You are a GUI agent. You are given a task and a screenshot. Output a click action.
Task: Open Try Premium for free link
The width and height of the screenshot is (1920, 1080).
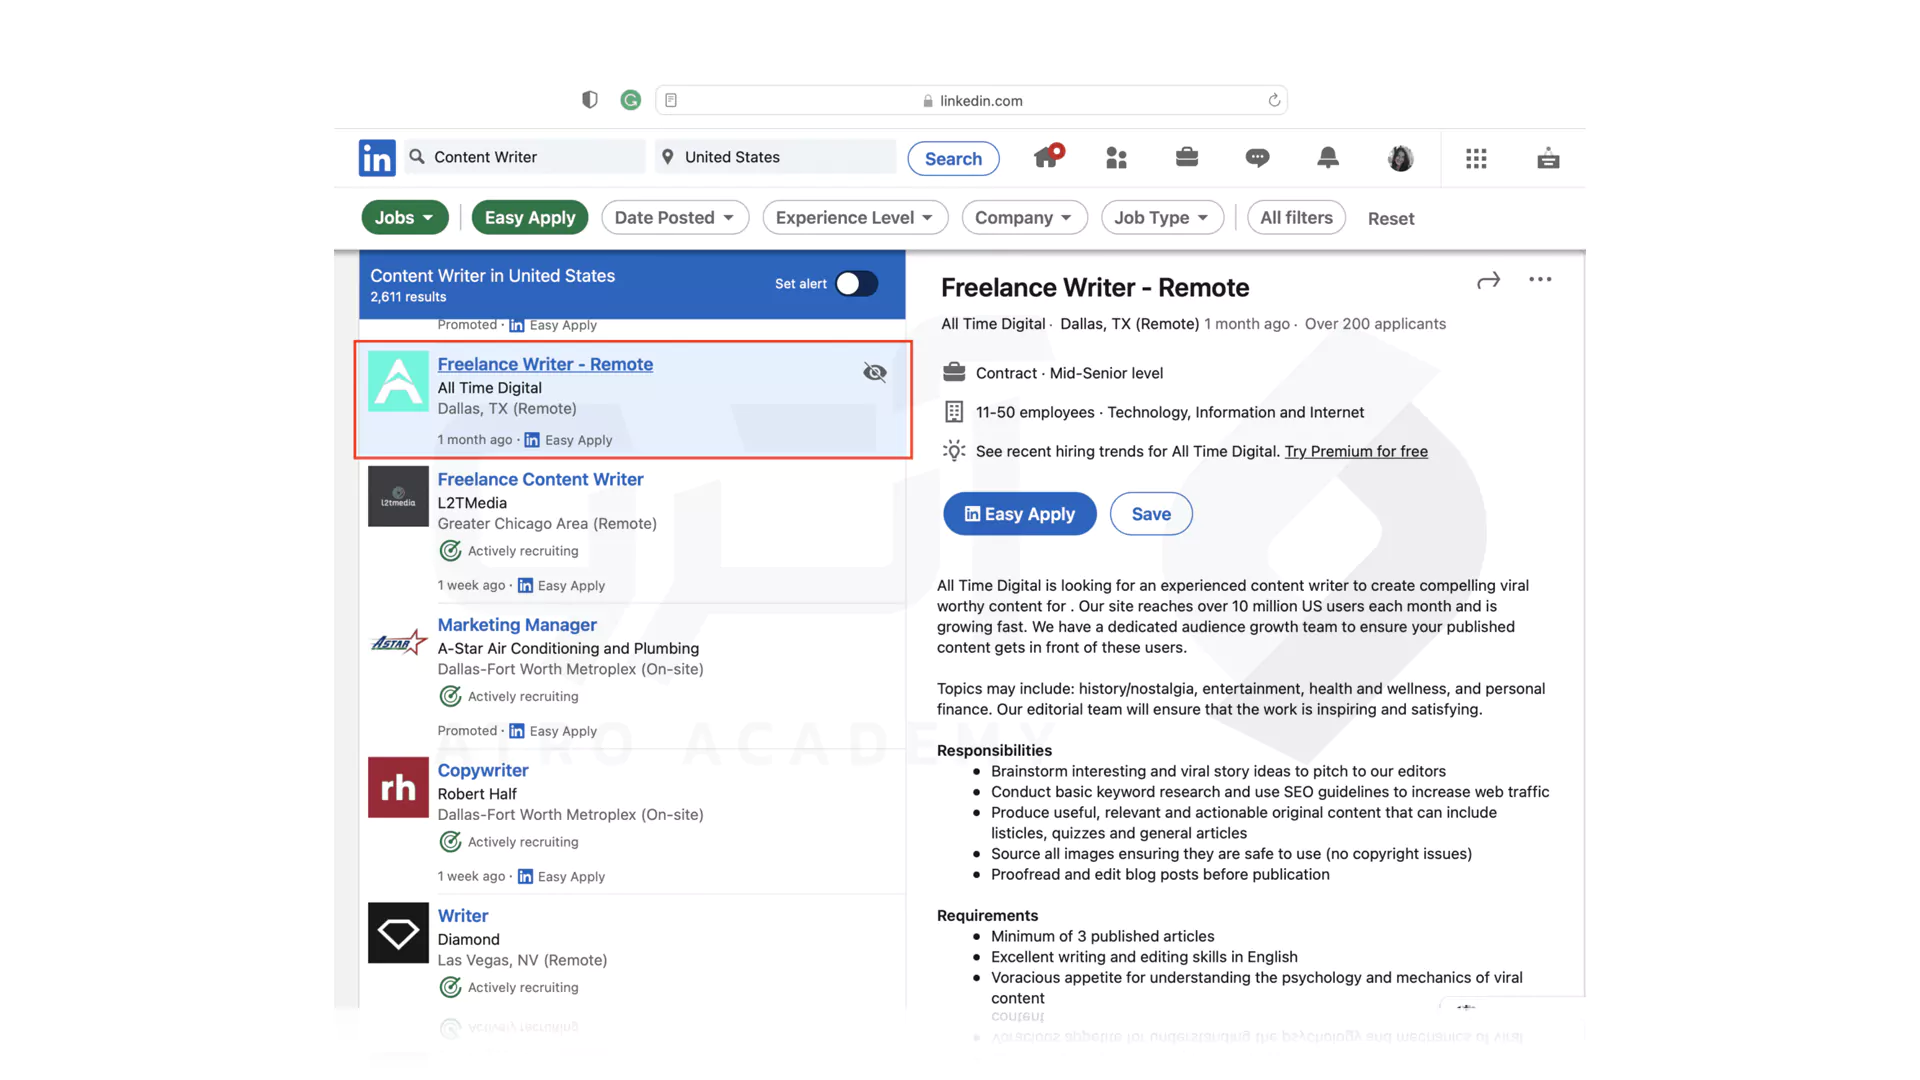pos(1356,452)
